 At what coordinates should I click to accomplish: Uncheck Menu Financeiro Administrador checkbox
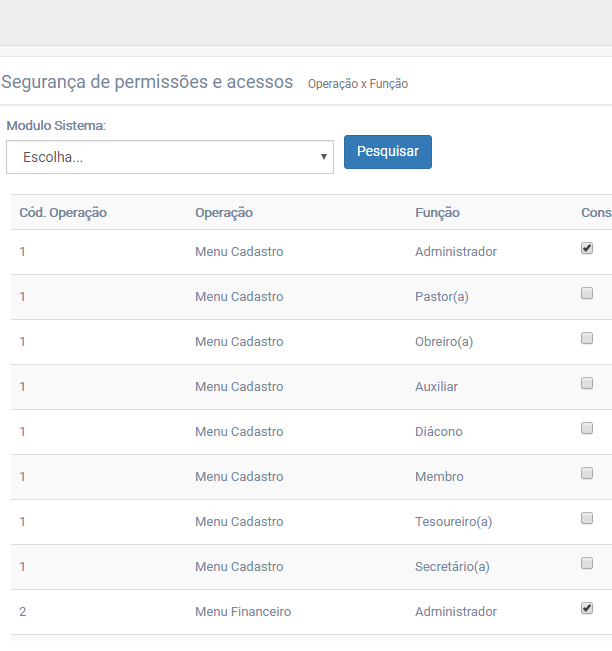(587, 608)
